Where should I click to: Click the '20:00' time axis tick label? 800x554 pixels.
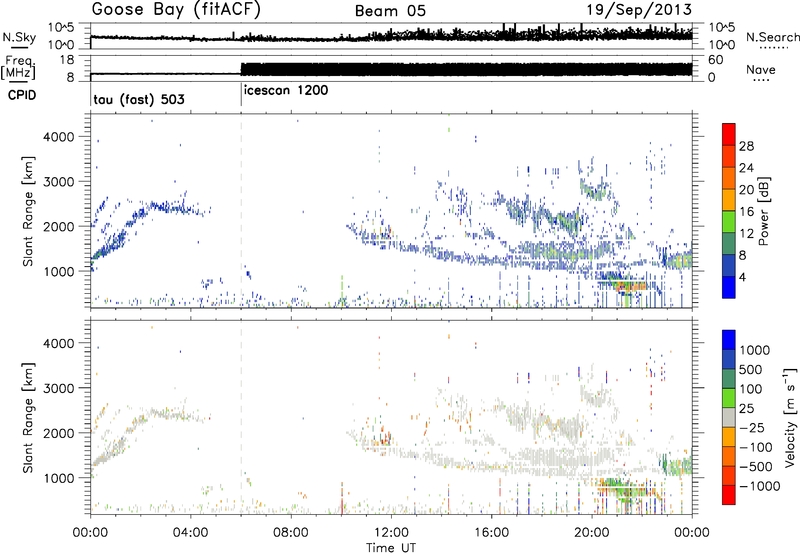[592, 533]
